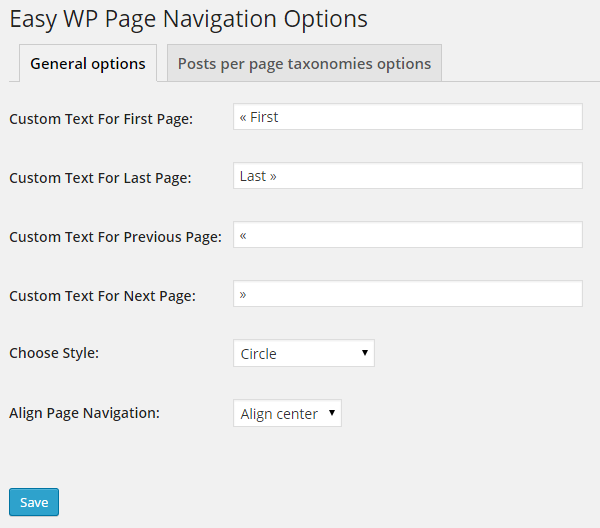The image size is (600, 528).
Task: Click the "Last »" text in the input
Action: click(258, 176)
